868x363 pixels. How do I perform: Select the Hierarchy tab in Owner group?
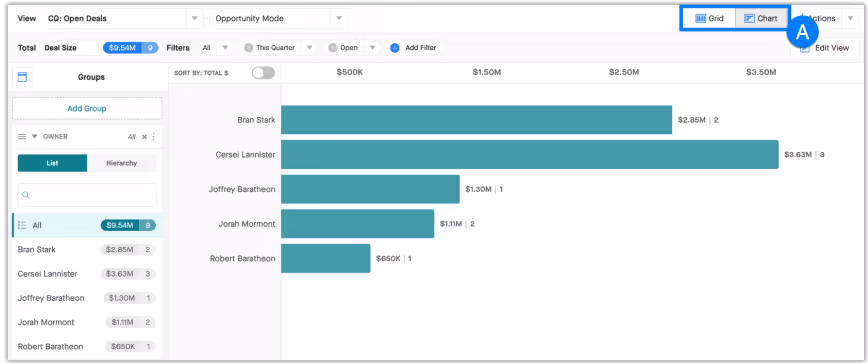click(122, 163)
